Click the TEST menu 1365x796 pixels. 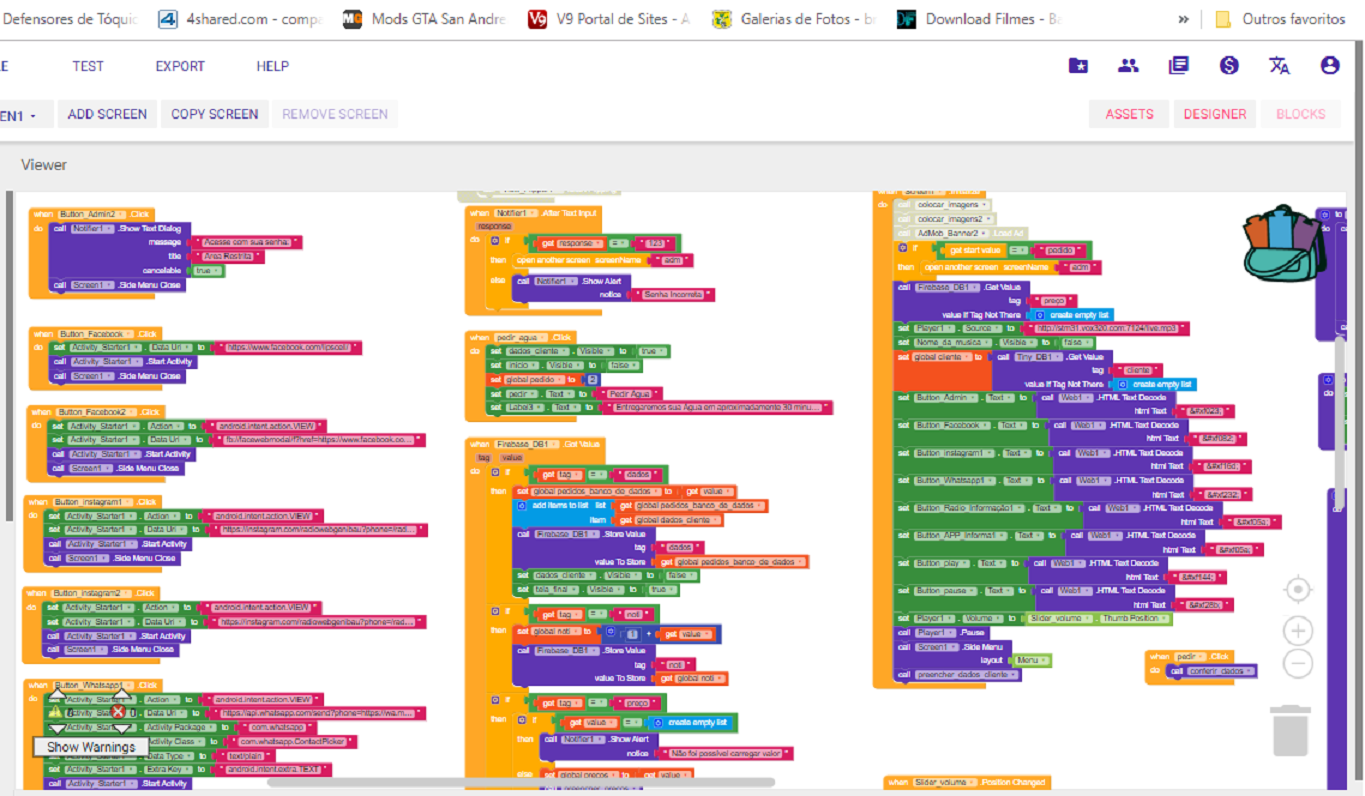88,66
